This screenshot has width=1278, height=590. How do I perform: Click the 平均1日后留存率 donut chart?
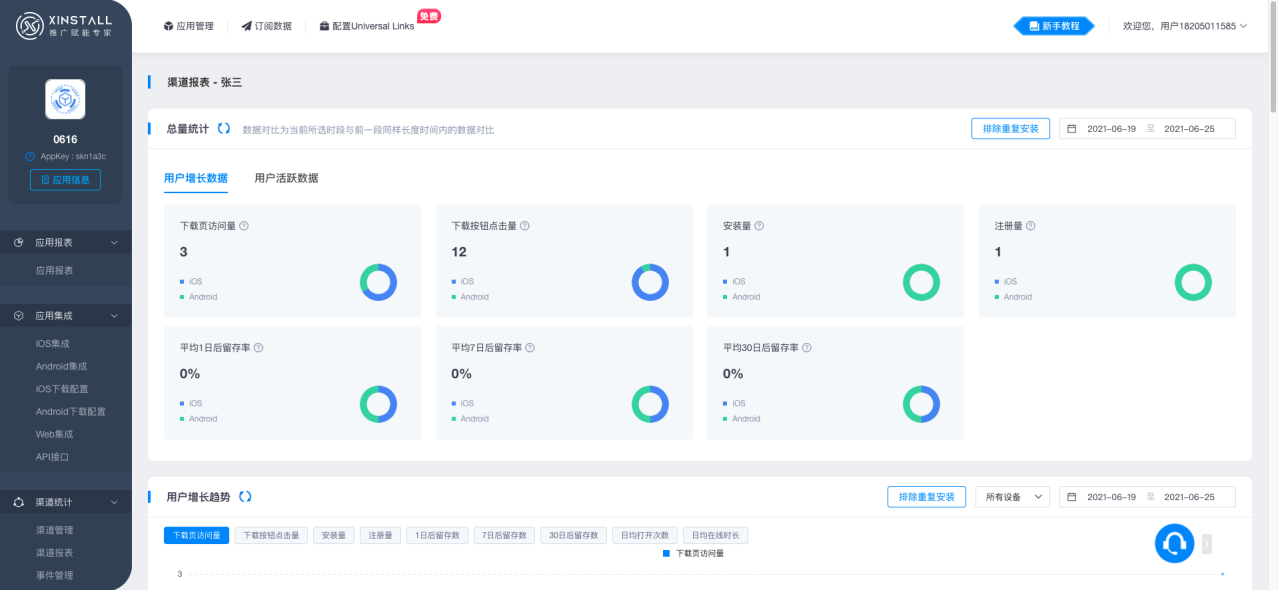[378, 404]
